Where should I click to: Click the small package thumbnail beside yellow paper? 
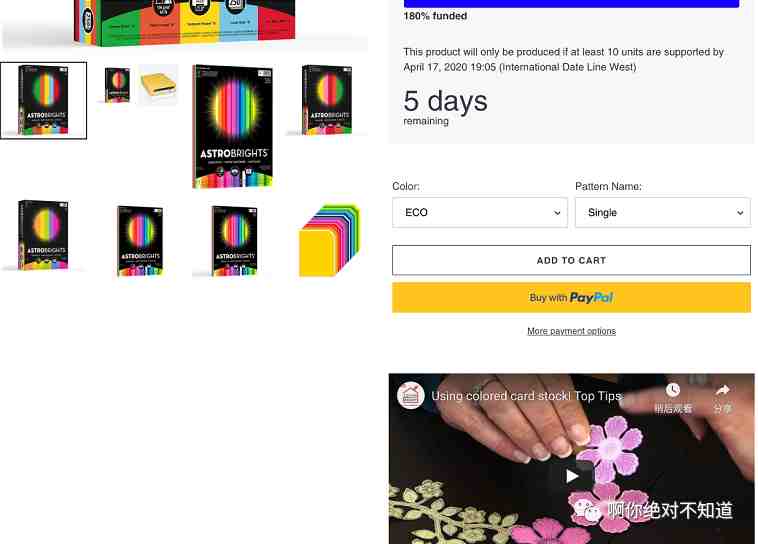click(x=117, y=85)
